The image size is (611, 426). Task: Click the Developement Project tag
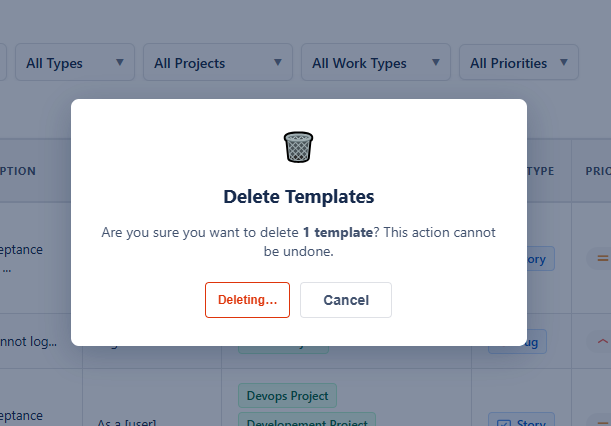point(307,420)
